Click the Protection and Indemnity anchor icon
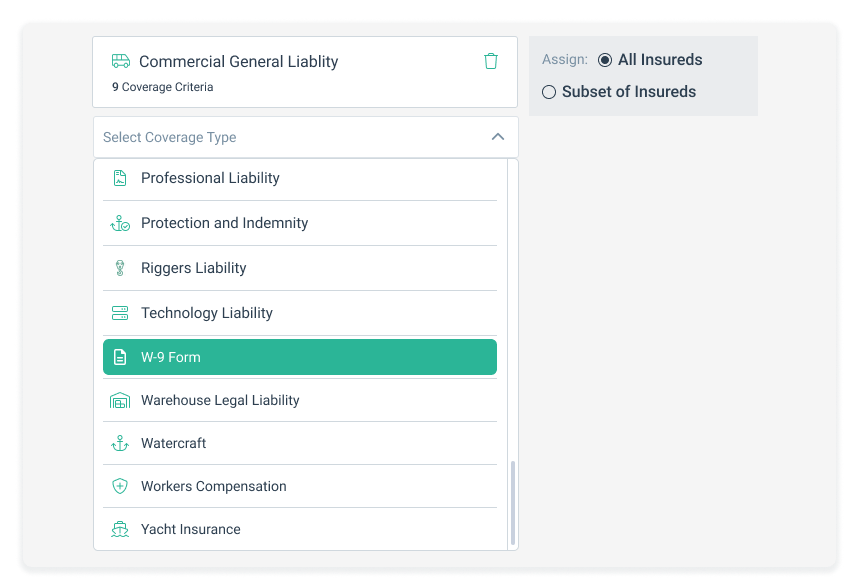 pos(120,223)
